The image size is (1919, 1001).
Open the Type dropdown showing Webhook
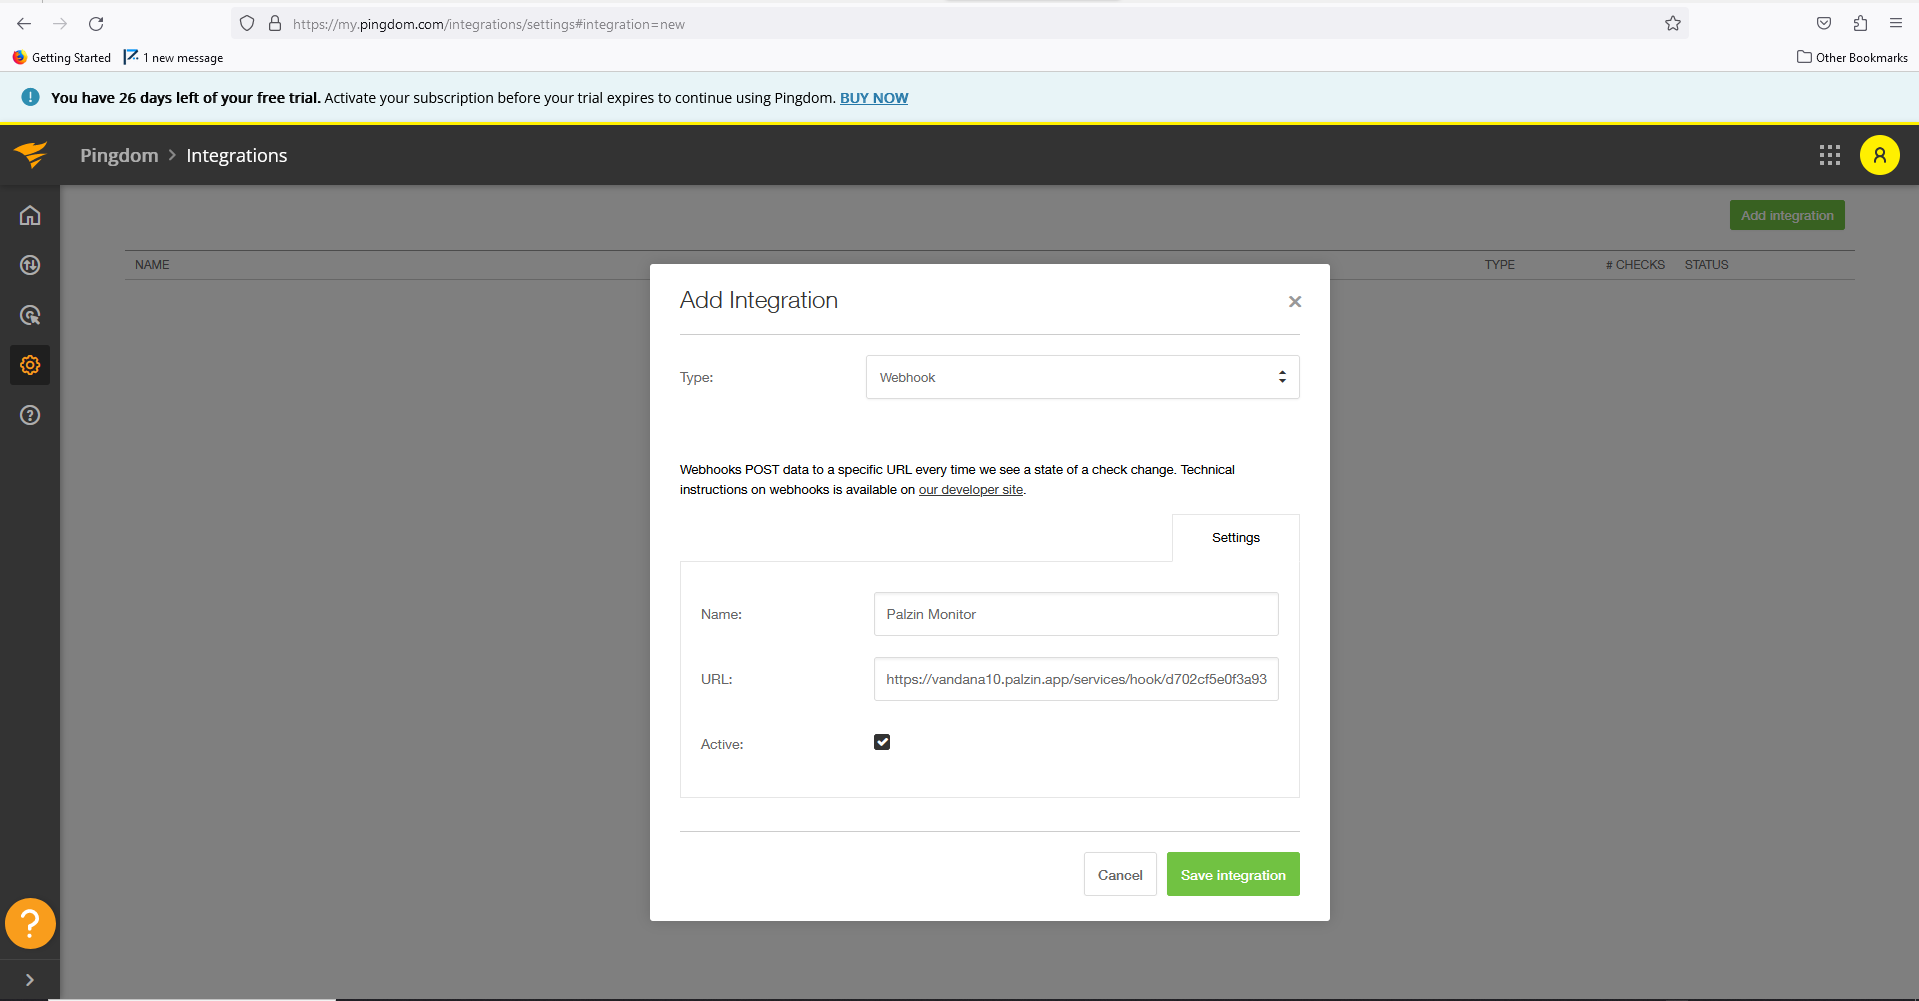point(1083,377)
